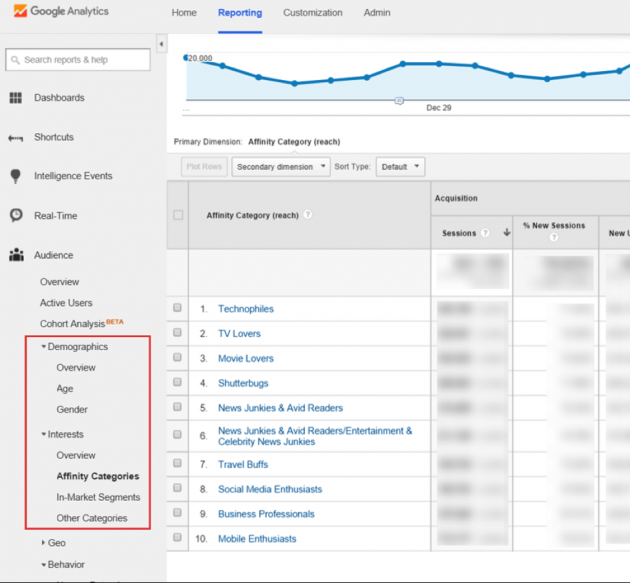This screenshot has width=630, height=583.
Task: Open the Demographics Age report
Action: (x=65, y=389)
